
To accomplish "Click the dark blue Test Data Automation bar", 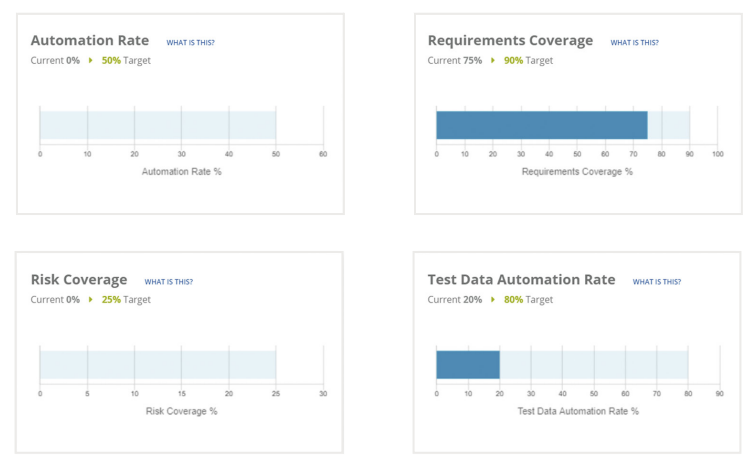I will click(467, 364).
